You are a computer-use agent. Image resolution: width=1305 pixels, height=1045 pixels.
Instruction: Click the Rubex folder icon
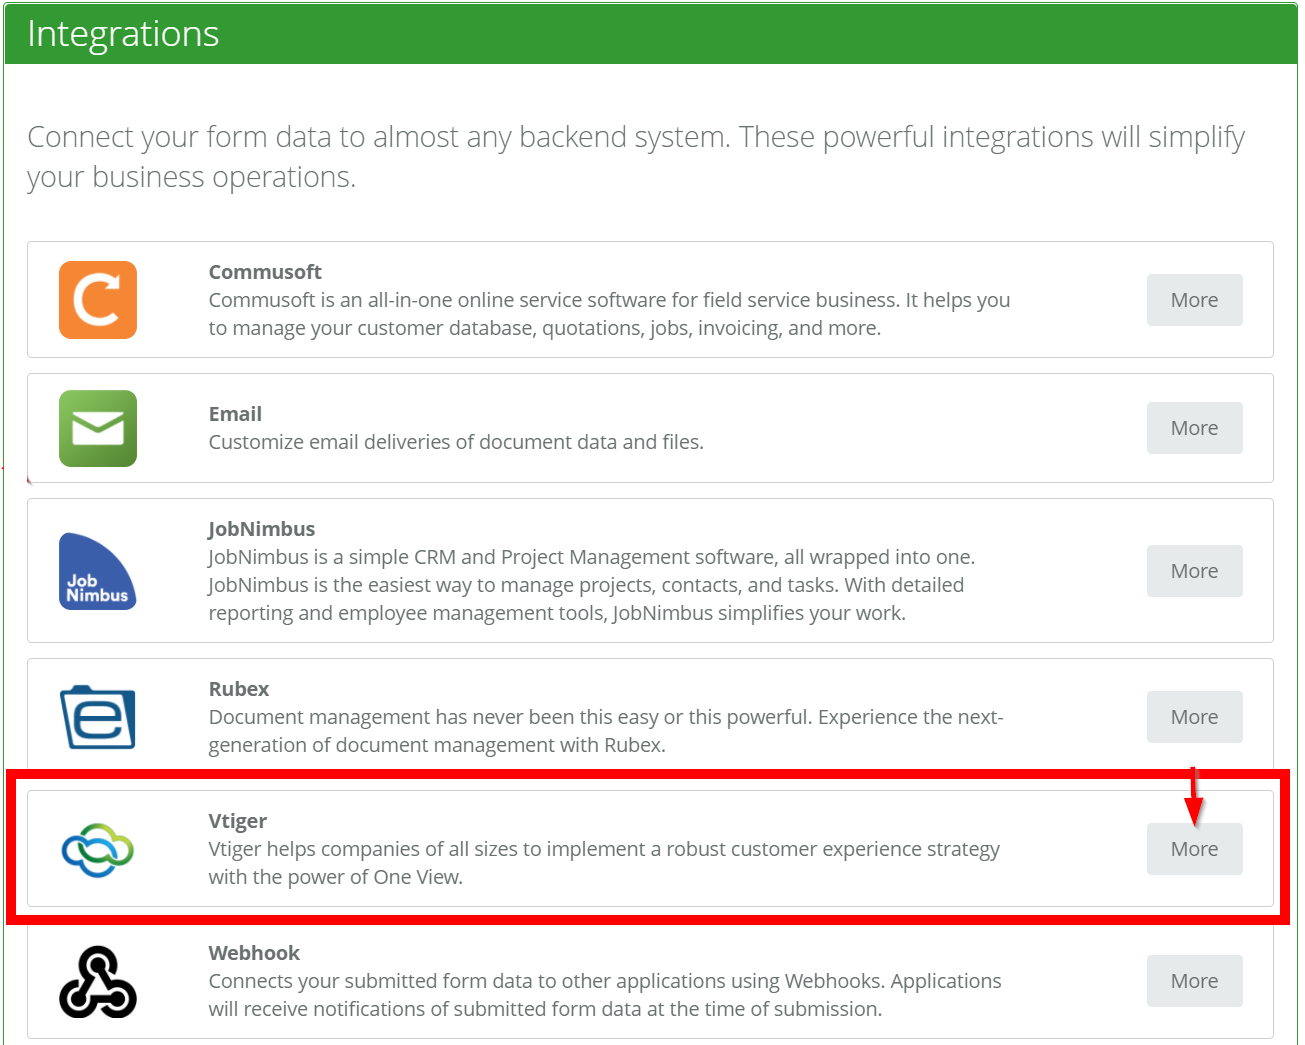(98, 717)
